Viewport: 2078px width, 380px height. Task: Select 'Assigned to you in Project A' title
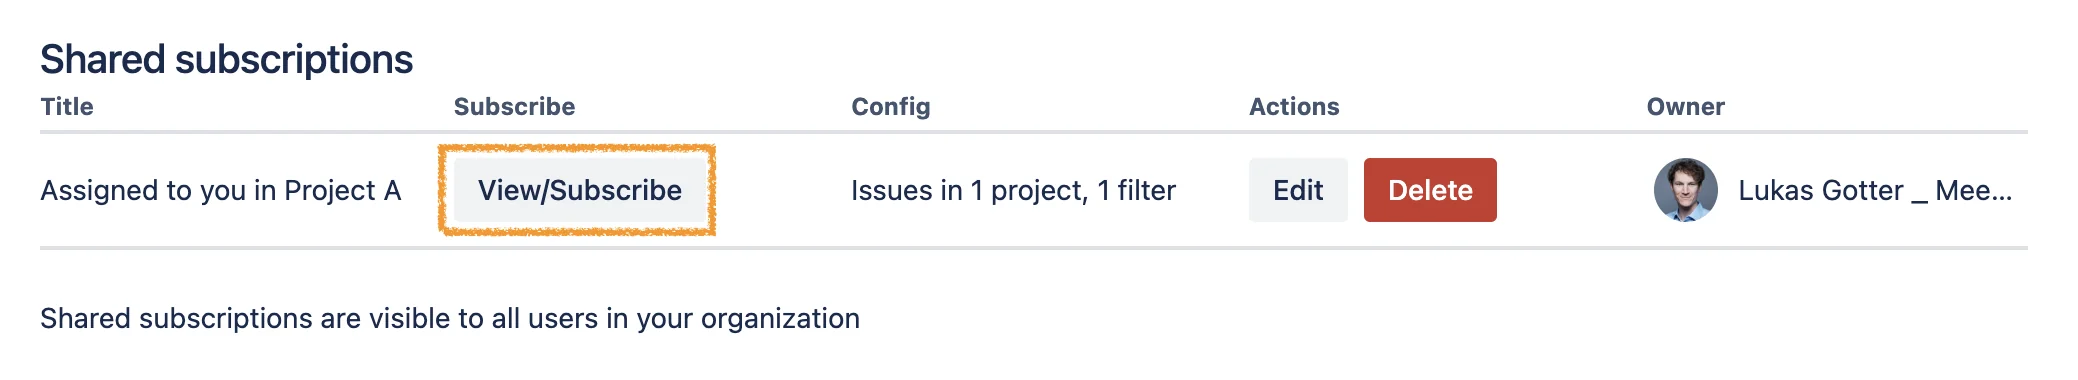click(x=220, y=190)
